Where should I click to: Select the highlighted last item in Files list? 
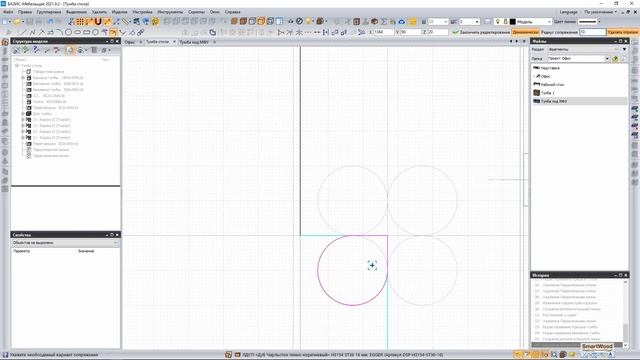[x=580, y=101]
